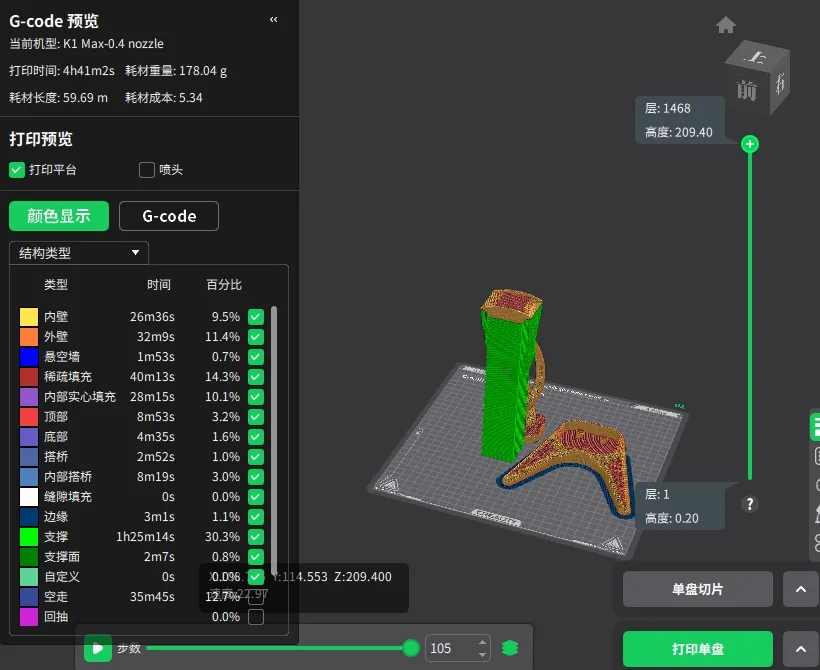Click the 单盘切片 button
The image size is (820, 670).
pyautogui.click(x=697, y=590)
